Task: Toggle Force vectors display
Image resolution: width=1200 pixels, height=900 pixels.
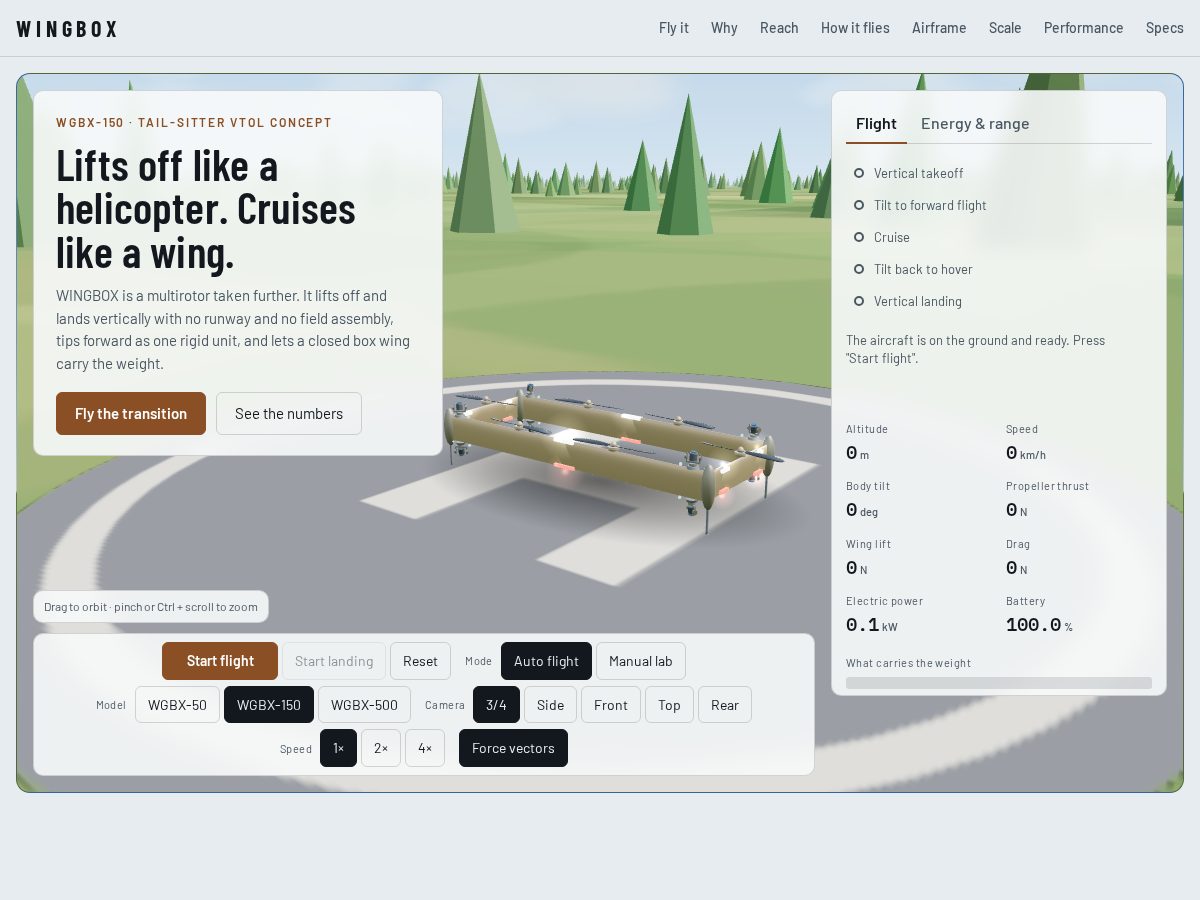Action: point(513,748)
